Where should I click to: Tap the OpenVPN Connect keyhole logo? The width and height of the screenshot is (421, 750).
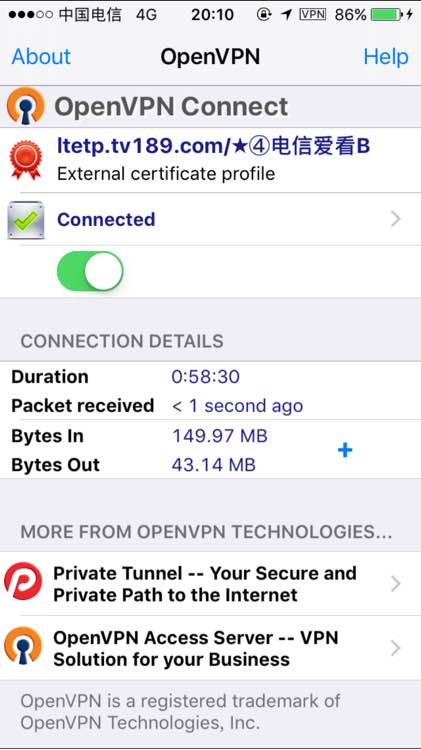click(x=26, y=106)
